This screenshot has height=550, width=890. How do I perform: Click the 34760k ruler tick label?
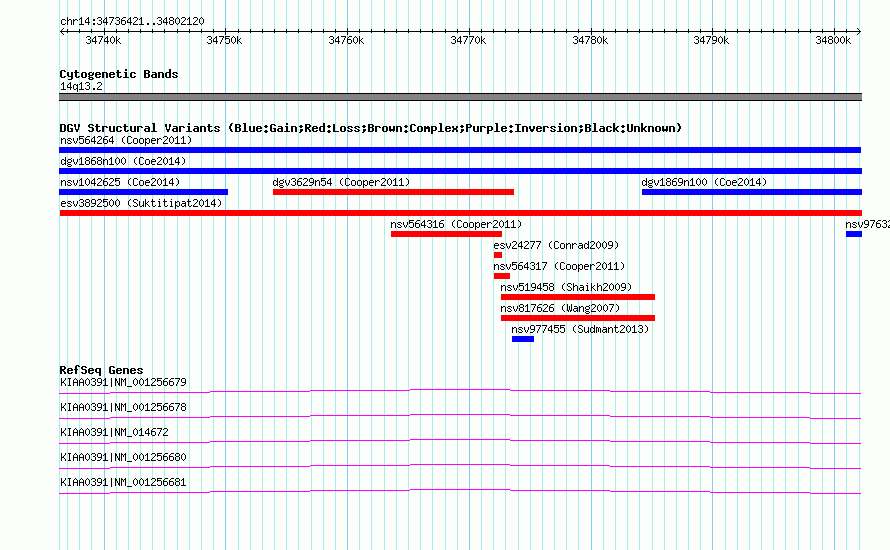[346, 40]
